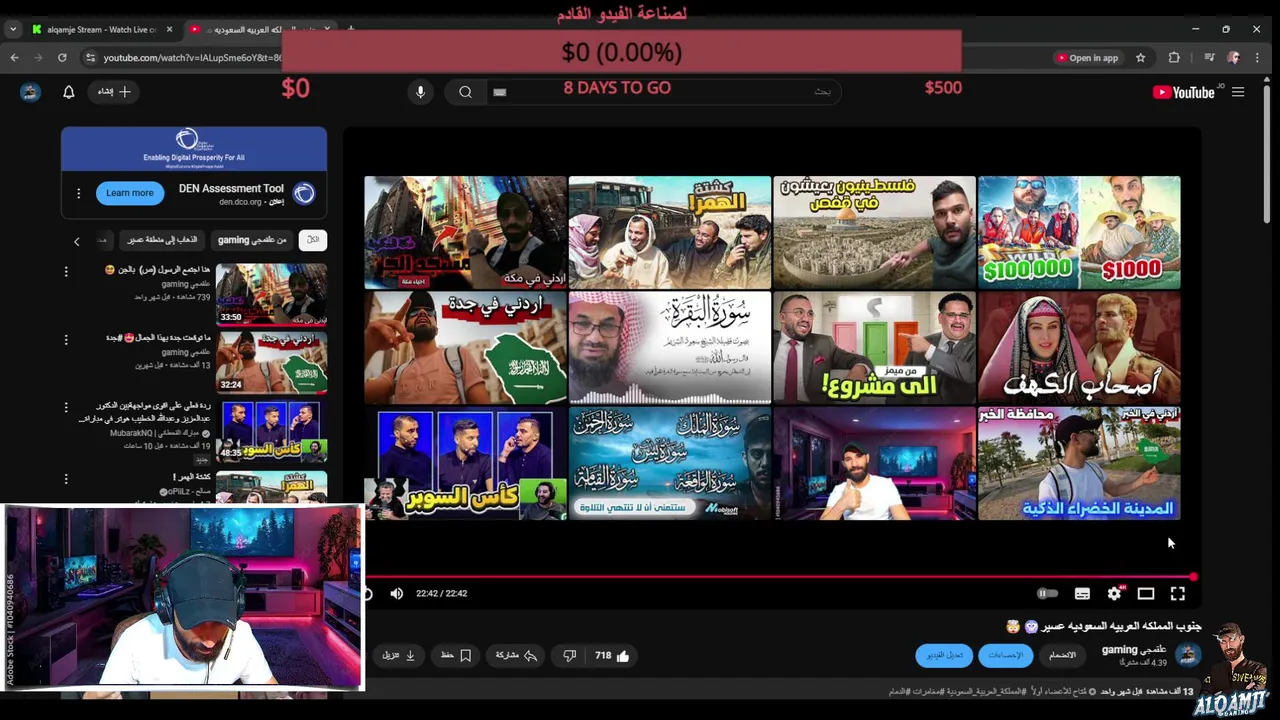Bookmark this page with star icon
The width and height of the screenshot is (1280, 720).
[x=1140, y=58]
